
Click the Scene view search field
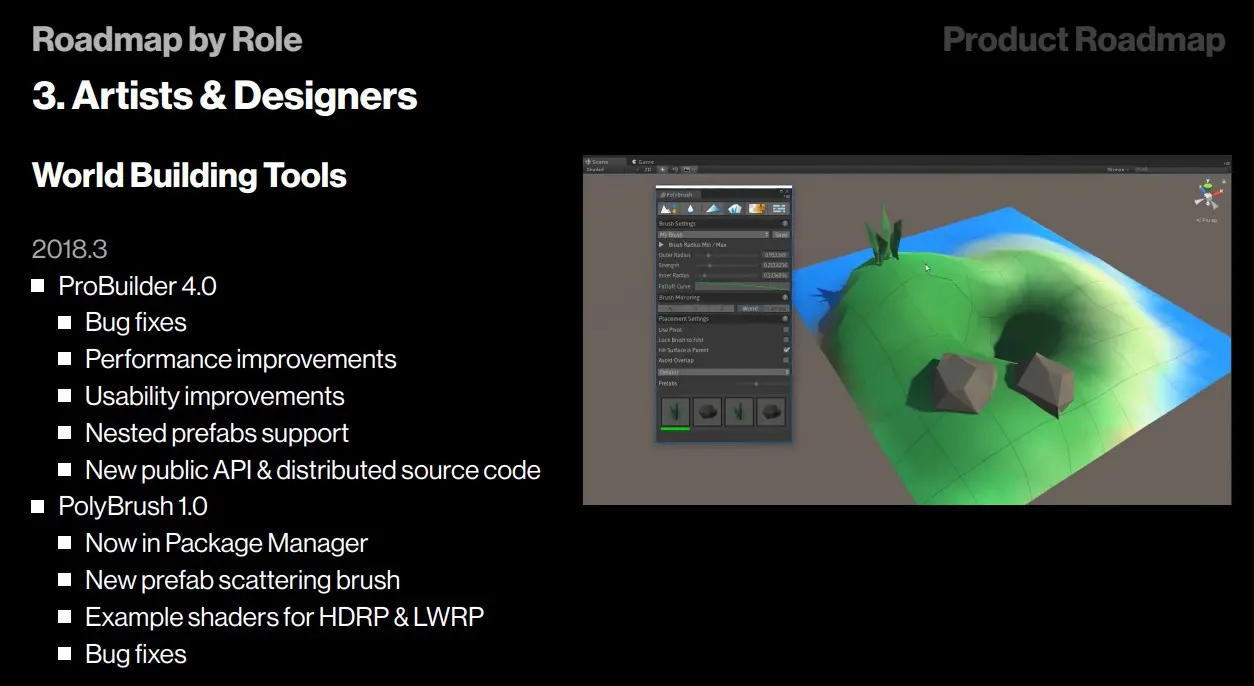click(x=1180, y=169)
